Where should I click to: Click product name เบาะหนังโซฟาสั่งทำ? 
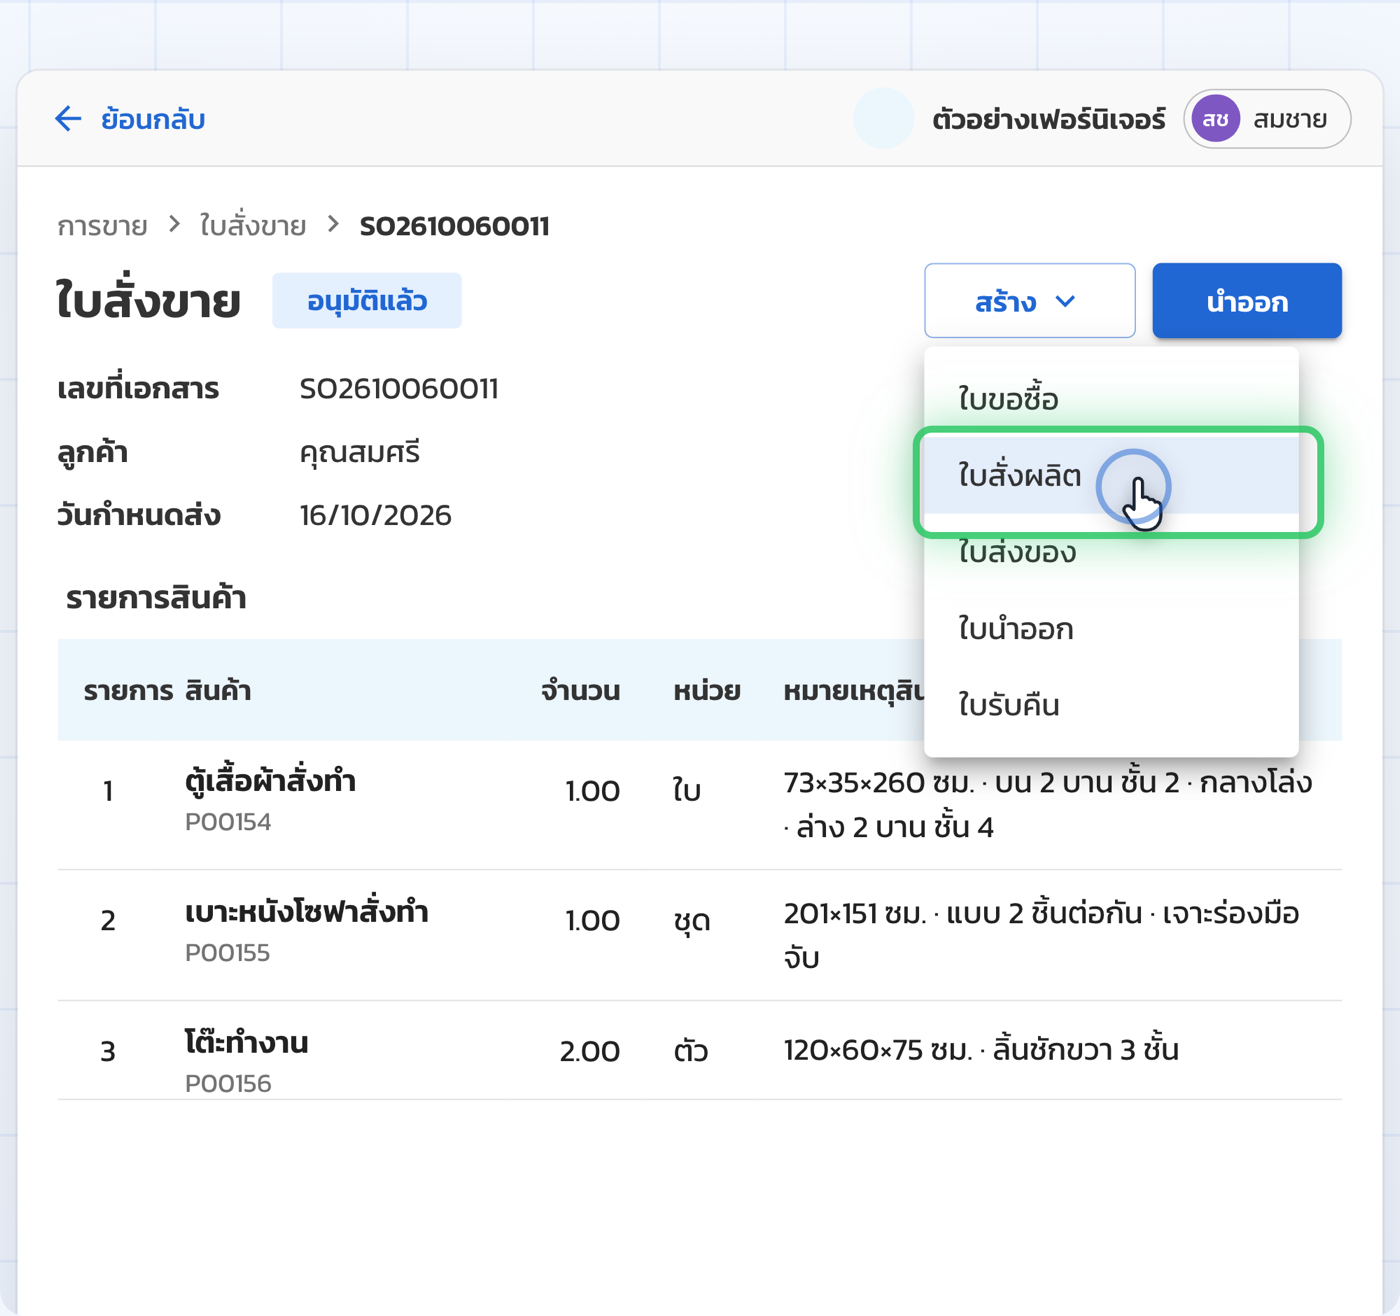(307, 912)
